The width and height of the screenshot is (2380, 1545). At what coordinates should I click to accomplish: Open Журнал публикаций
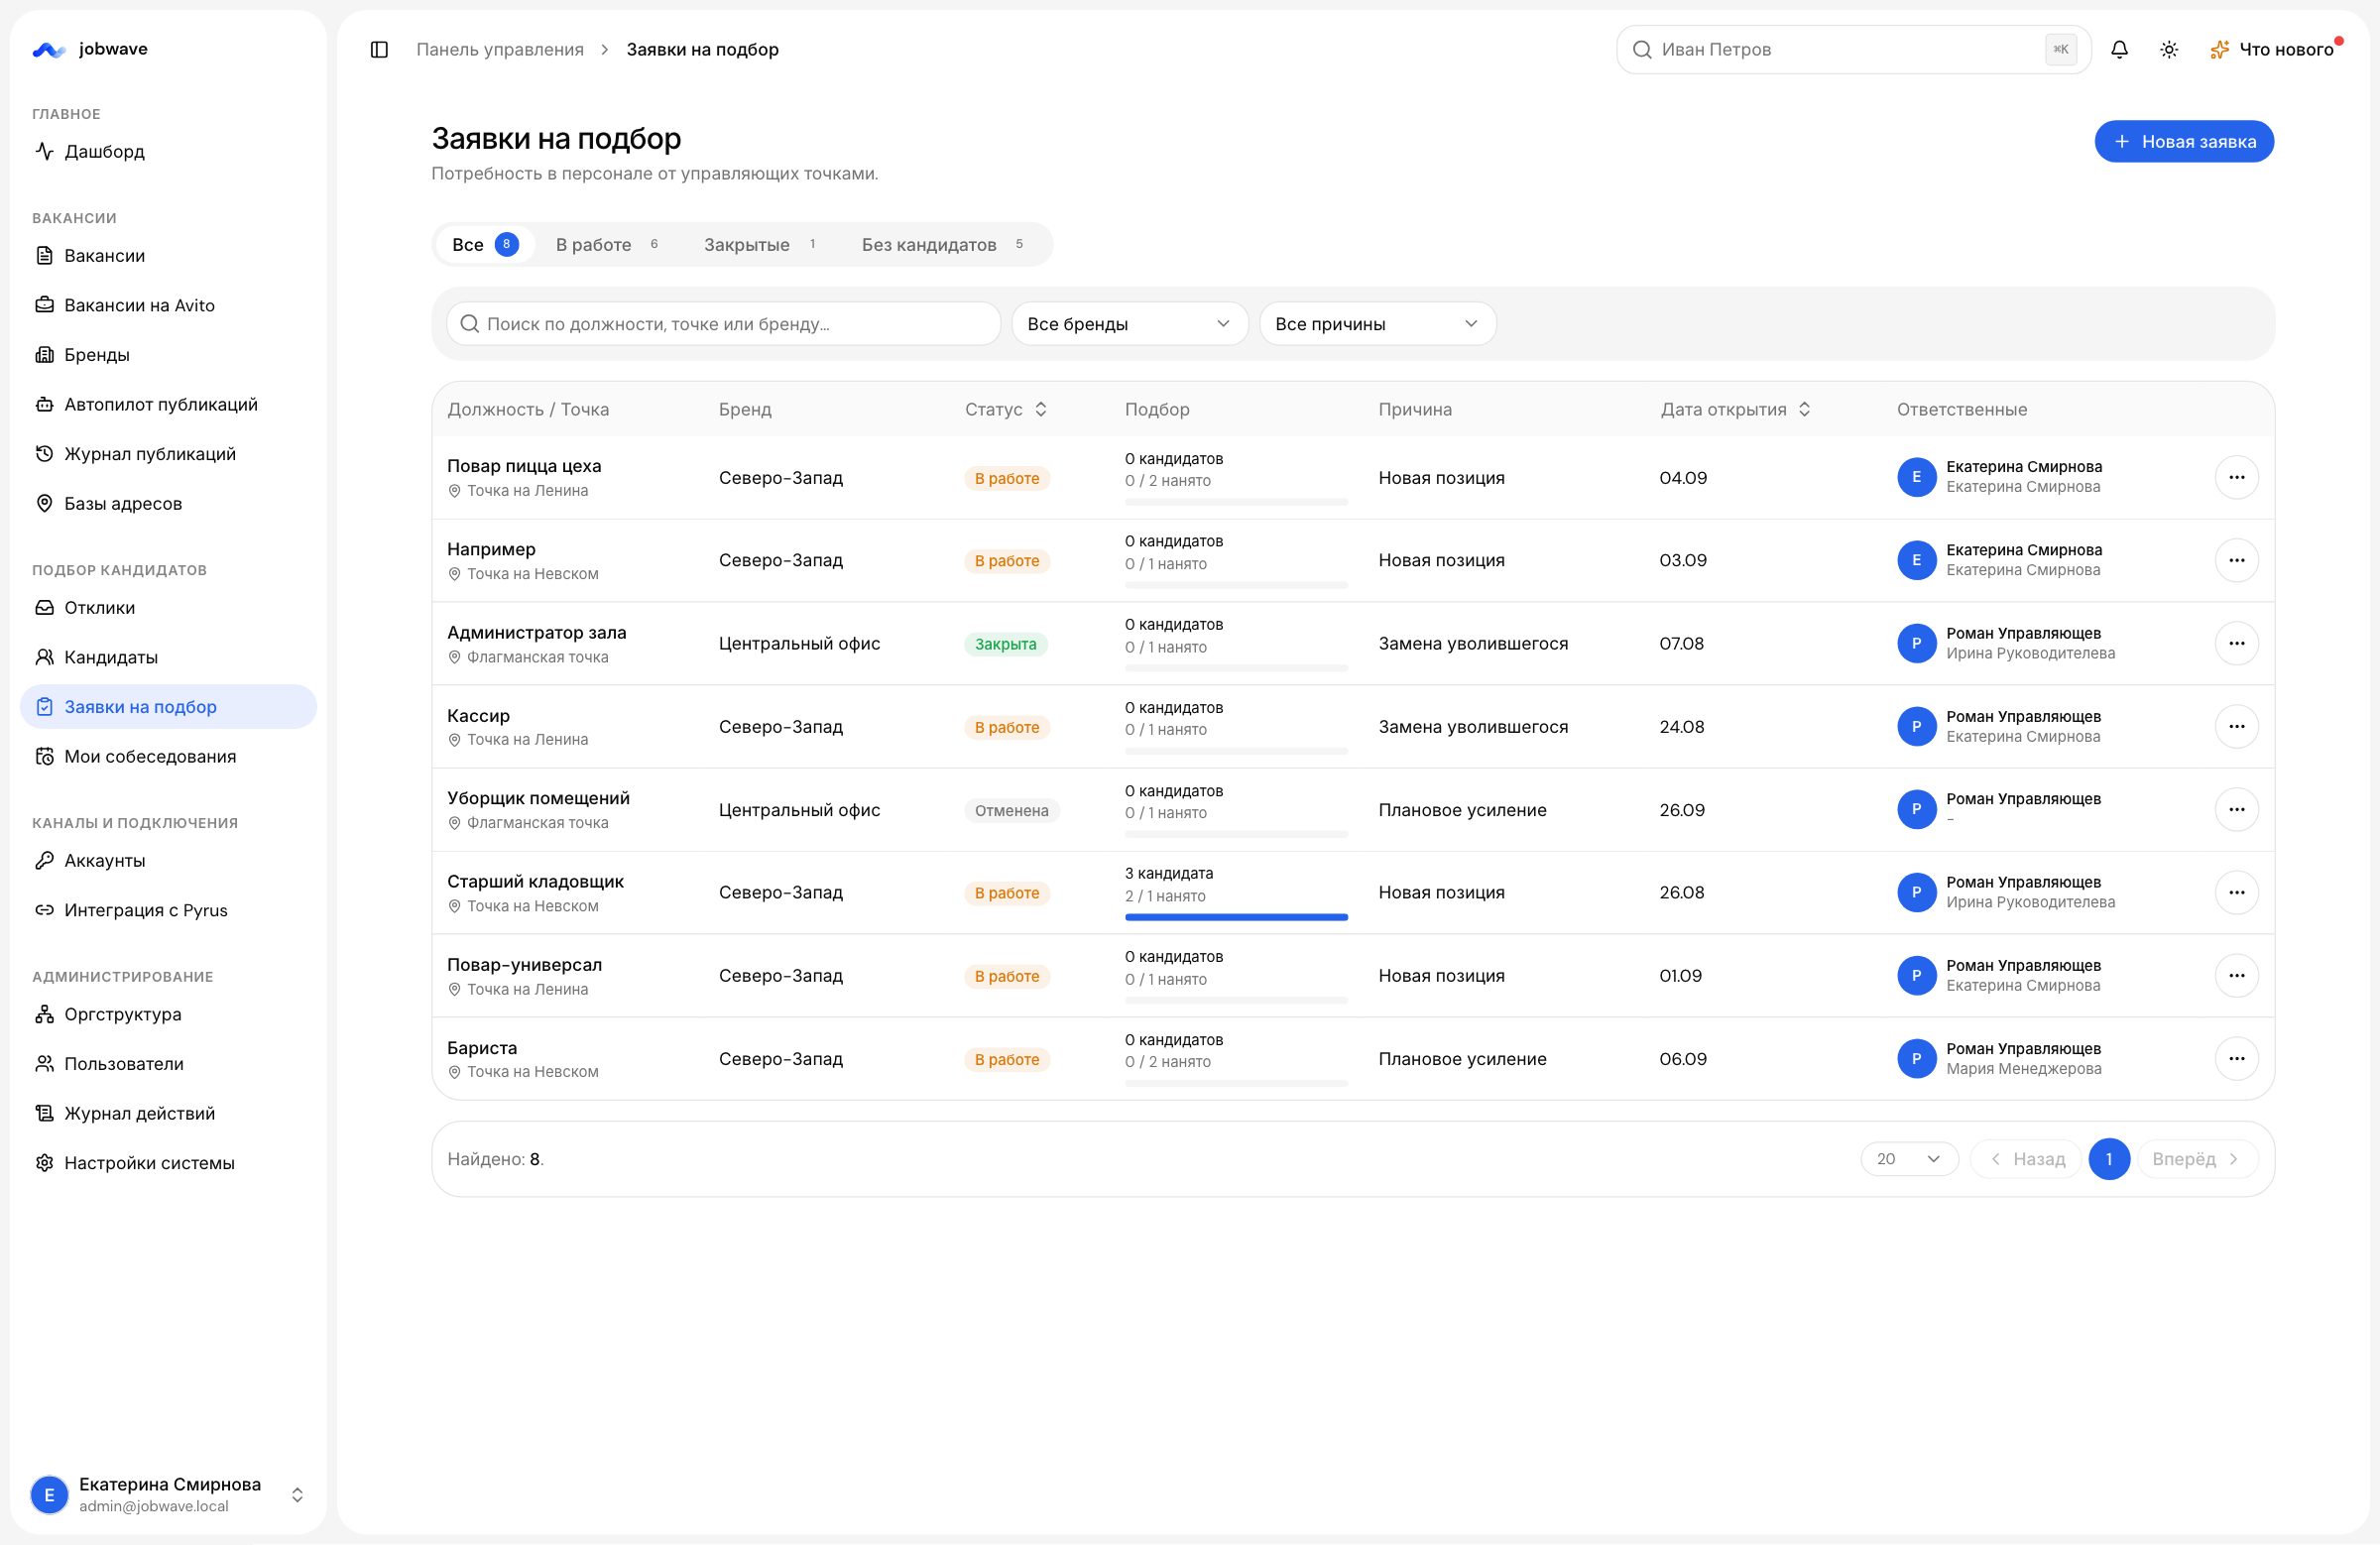click(168, 453)
